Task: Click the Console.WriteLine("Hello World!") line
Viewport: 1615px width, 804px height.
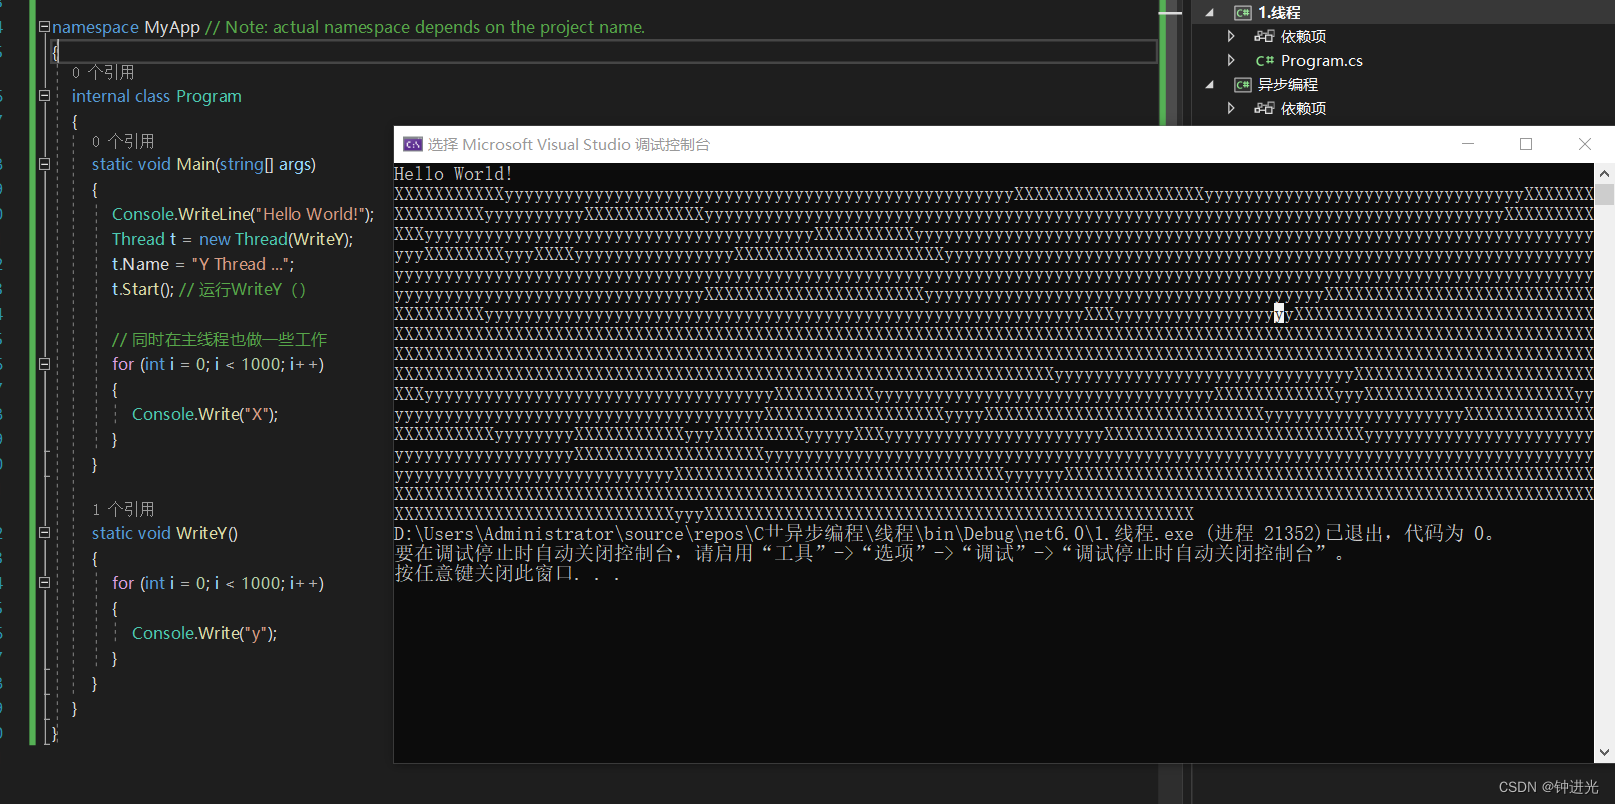Action: point(243,214)
